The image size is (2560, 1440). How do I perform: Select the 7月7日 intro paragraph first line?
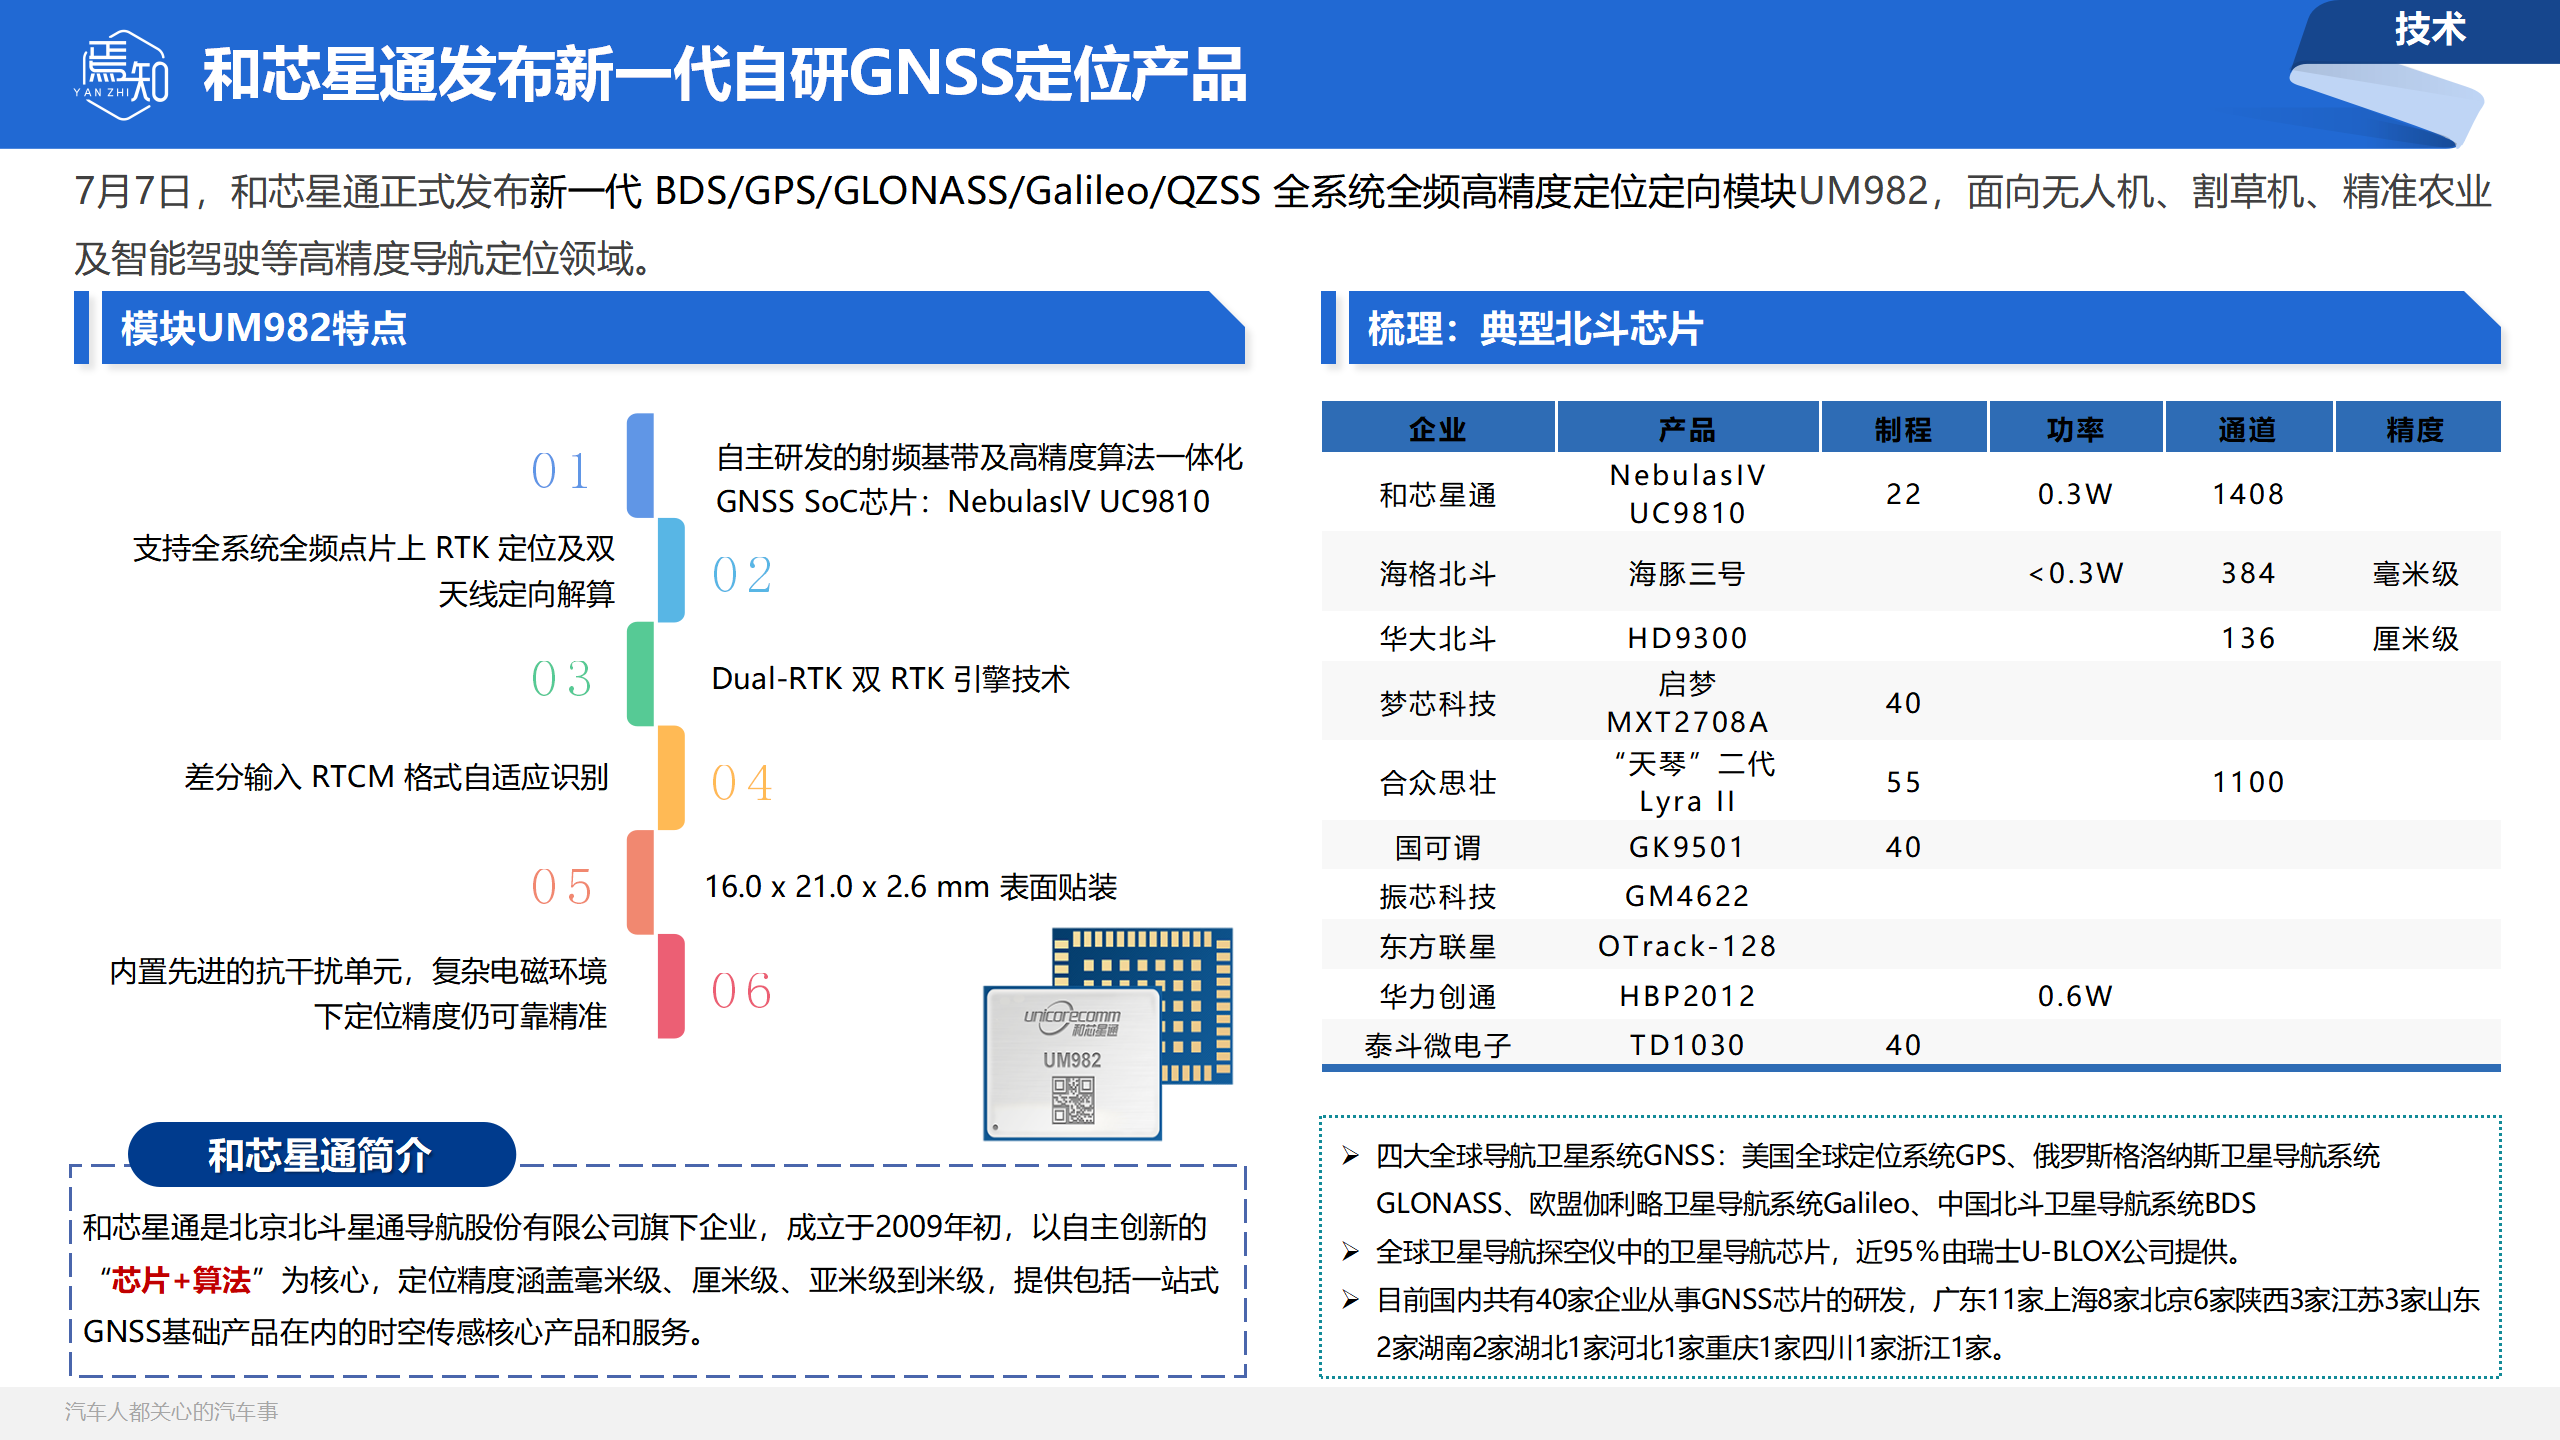[x=1283, y=191]
